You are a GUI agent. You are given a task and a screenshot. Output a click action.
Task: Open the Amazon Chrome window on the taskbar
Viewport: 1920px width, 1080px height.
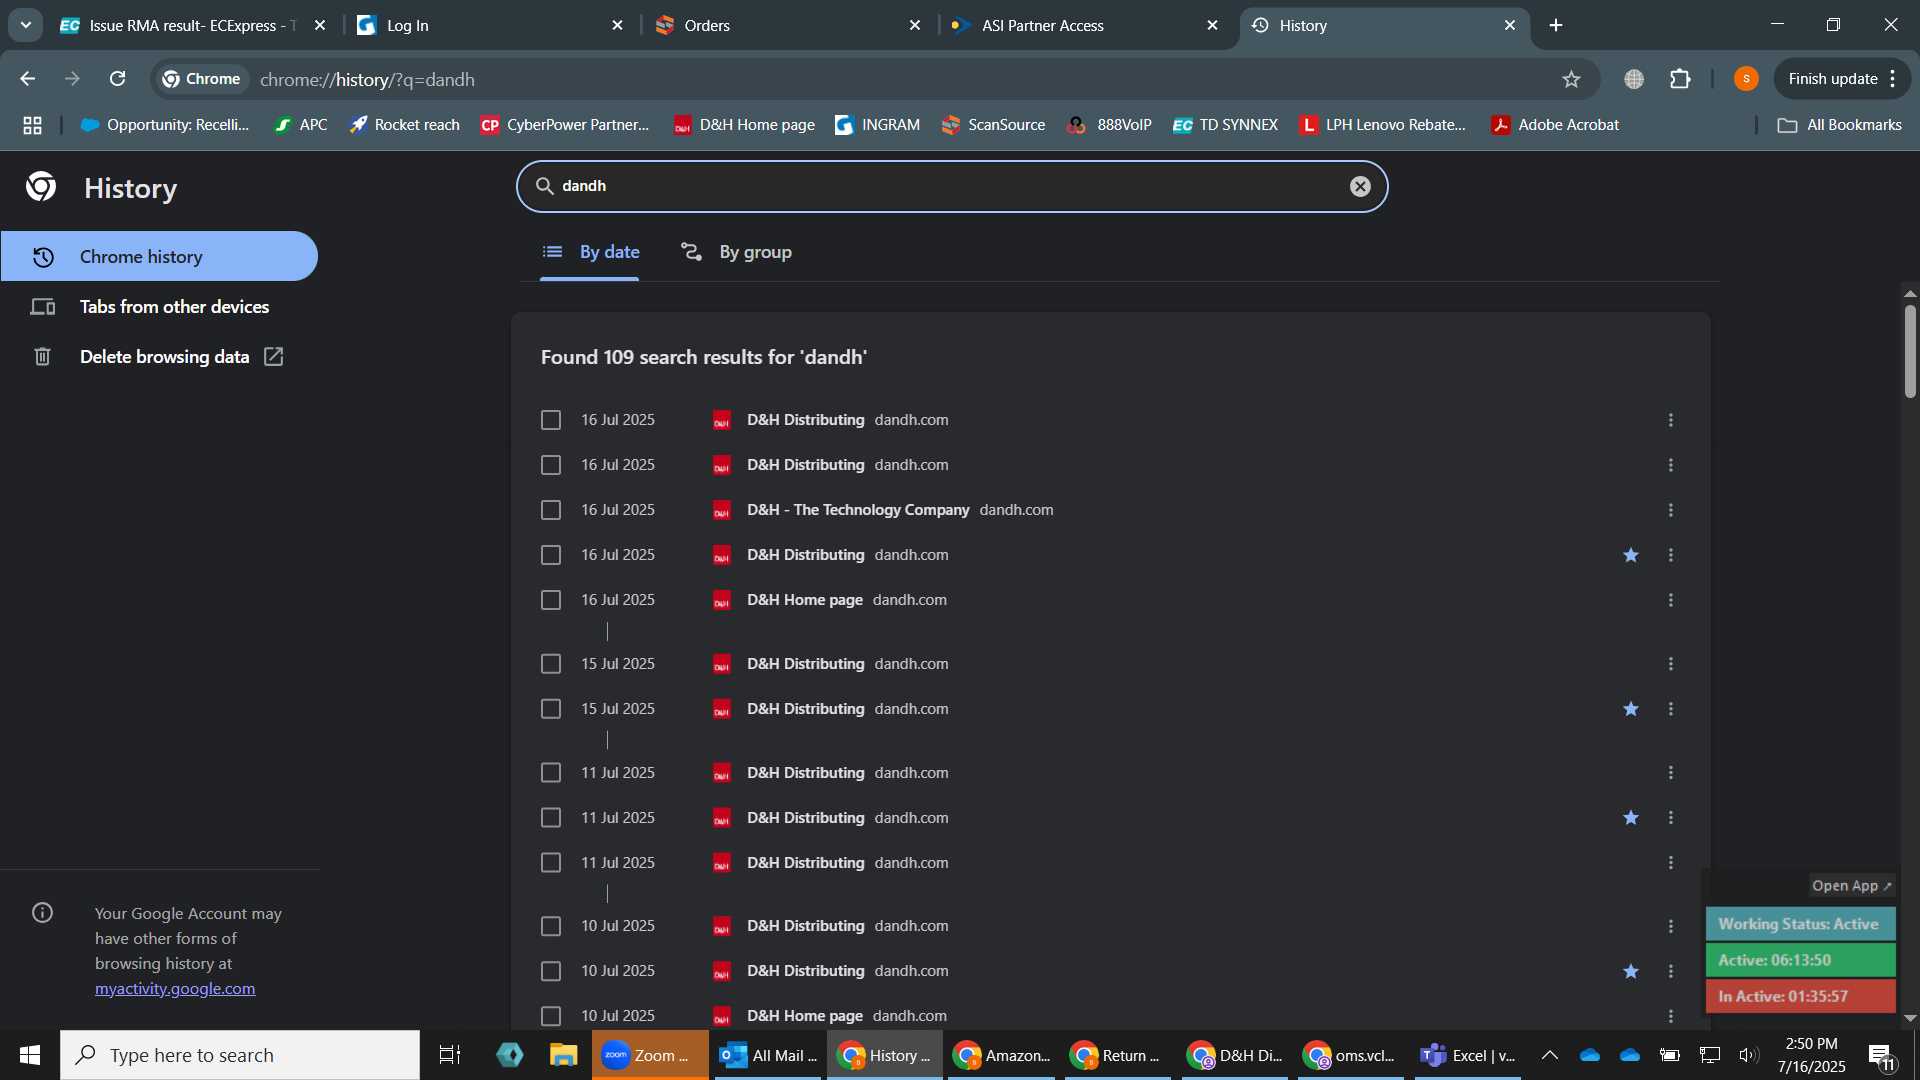pyautogui.click(x=1002, y=1055)
